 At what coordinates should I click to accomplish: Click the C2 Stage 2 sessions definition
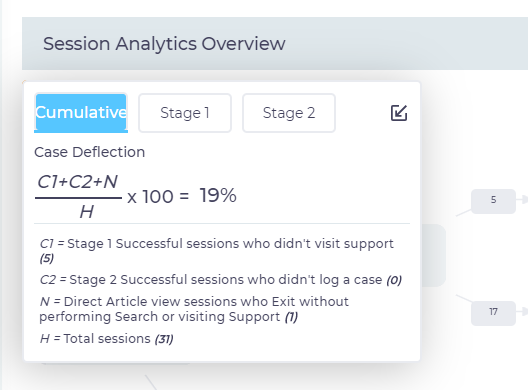point(221,280)
